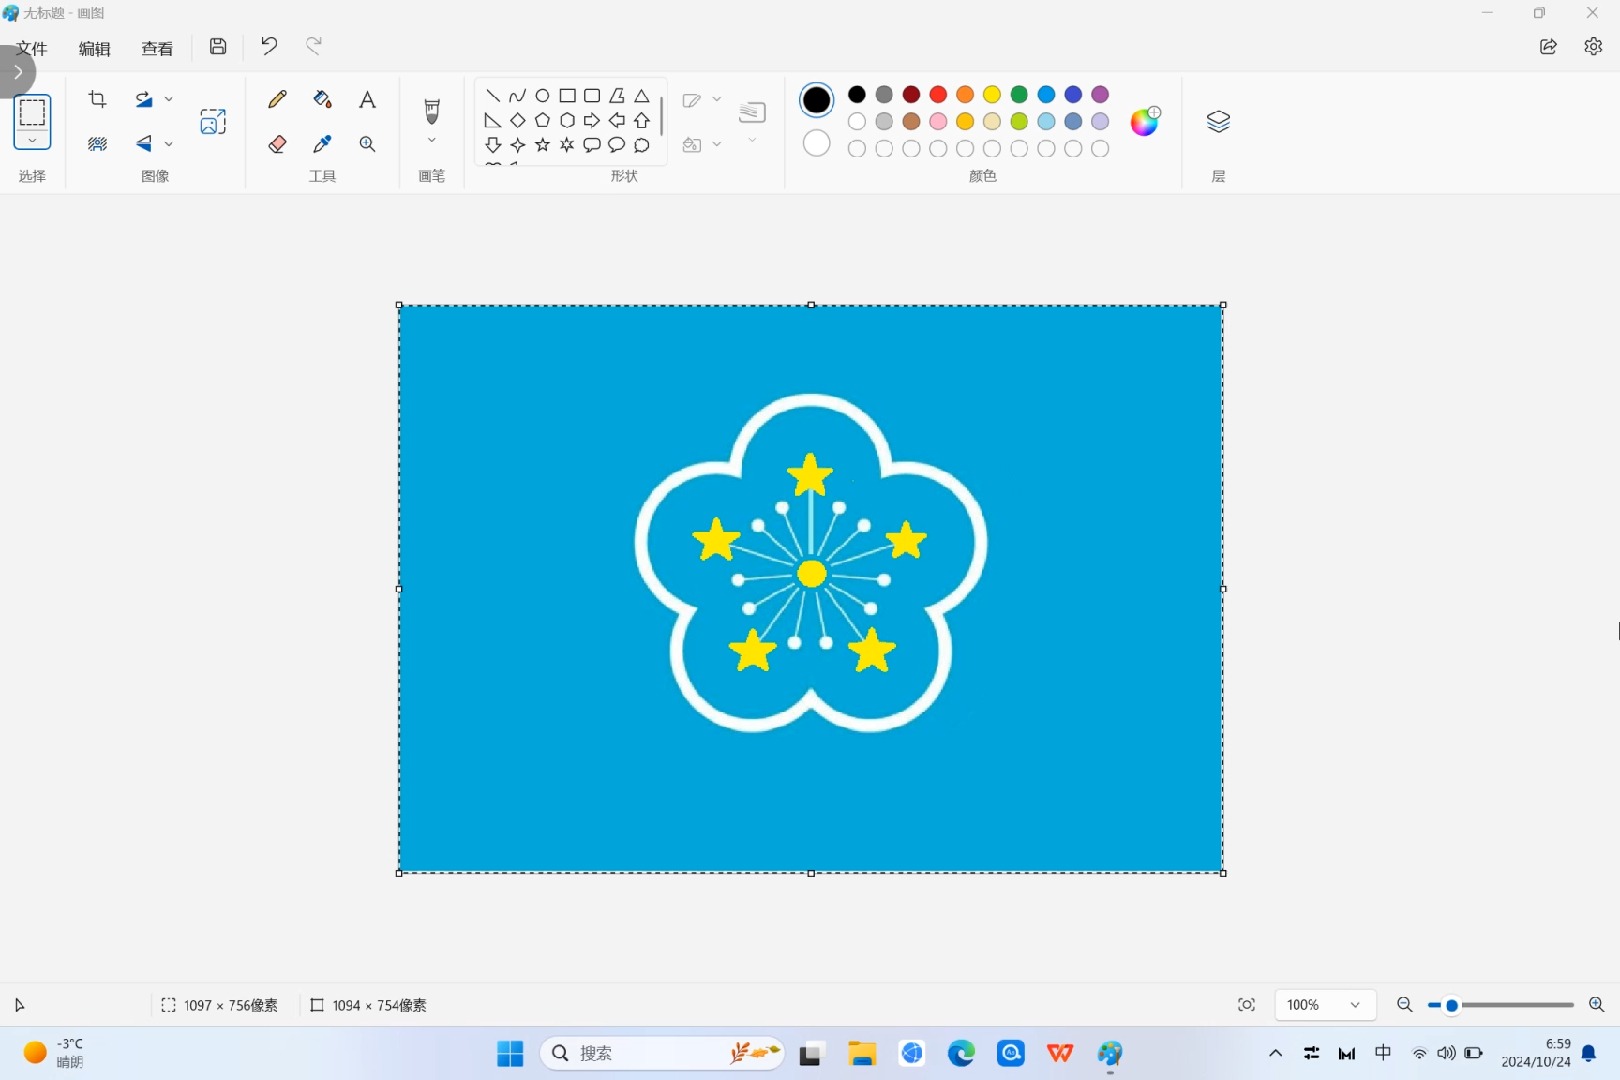Pick the green color swatch

(x=1019, y=94)
